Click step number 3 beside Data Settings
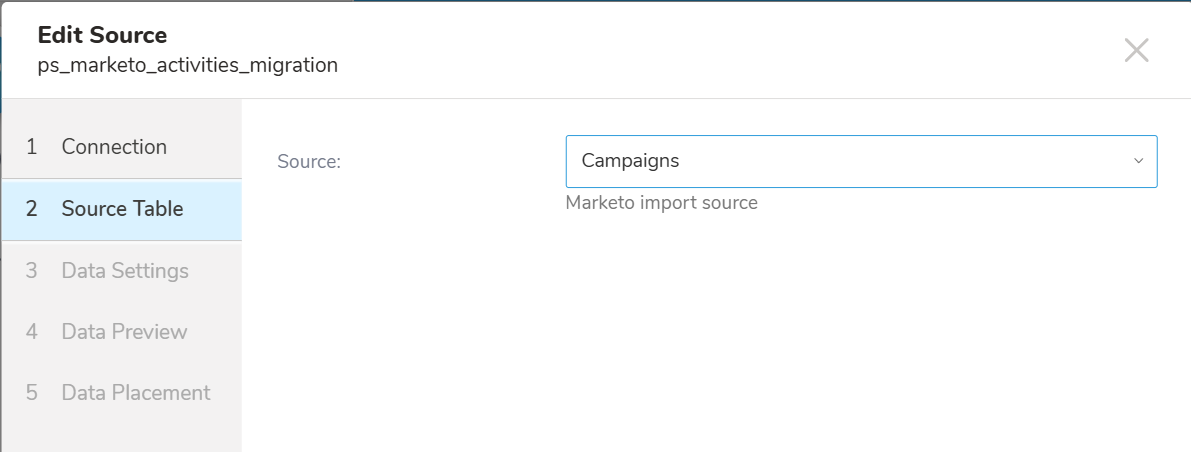 point(32,271)
